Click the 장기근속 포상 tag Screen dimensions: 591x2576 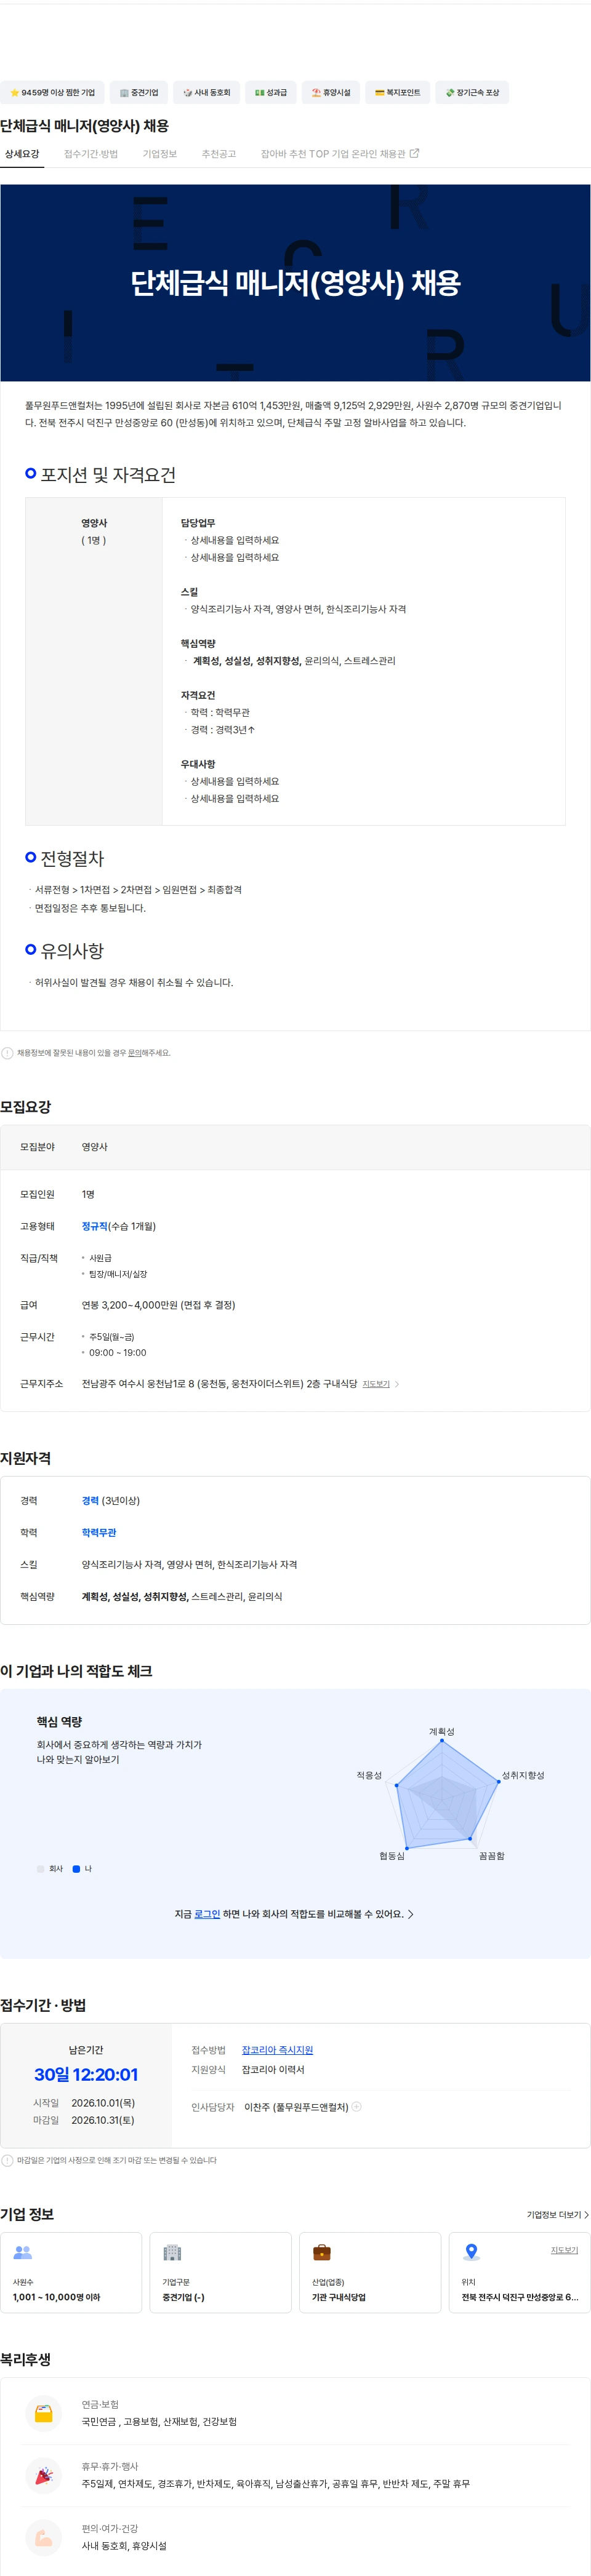pos(472,93)
